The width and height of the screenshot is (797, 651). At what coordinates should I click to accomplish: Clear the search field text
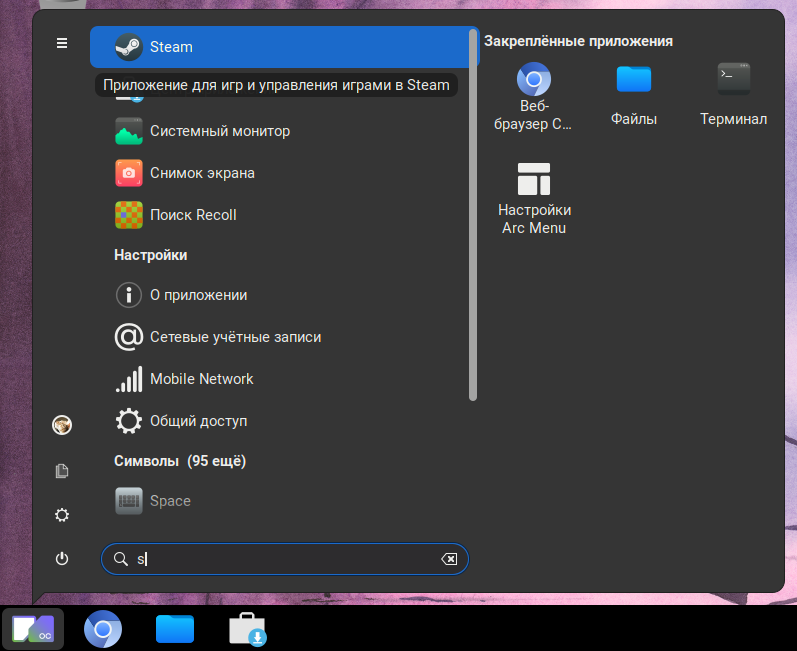tap(450, 559)
